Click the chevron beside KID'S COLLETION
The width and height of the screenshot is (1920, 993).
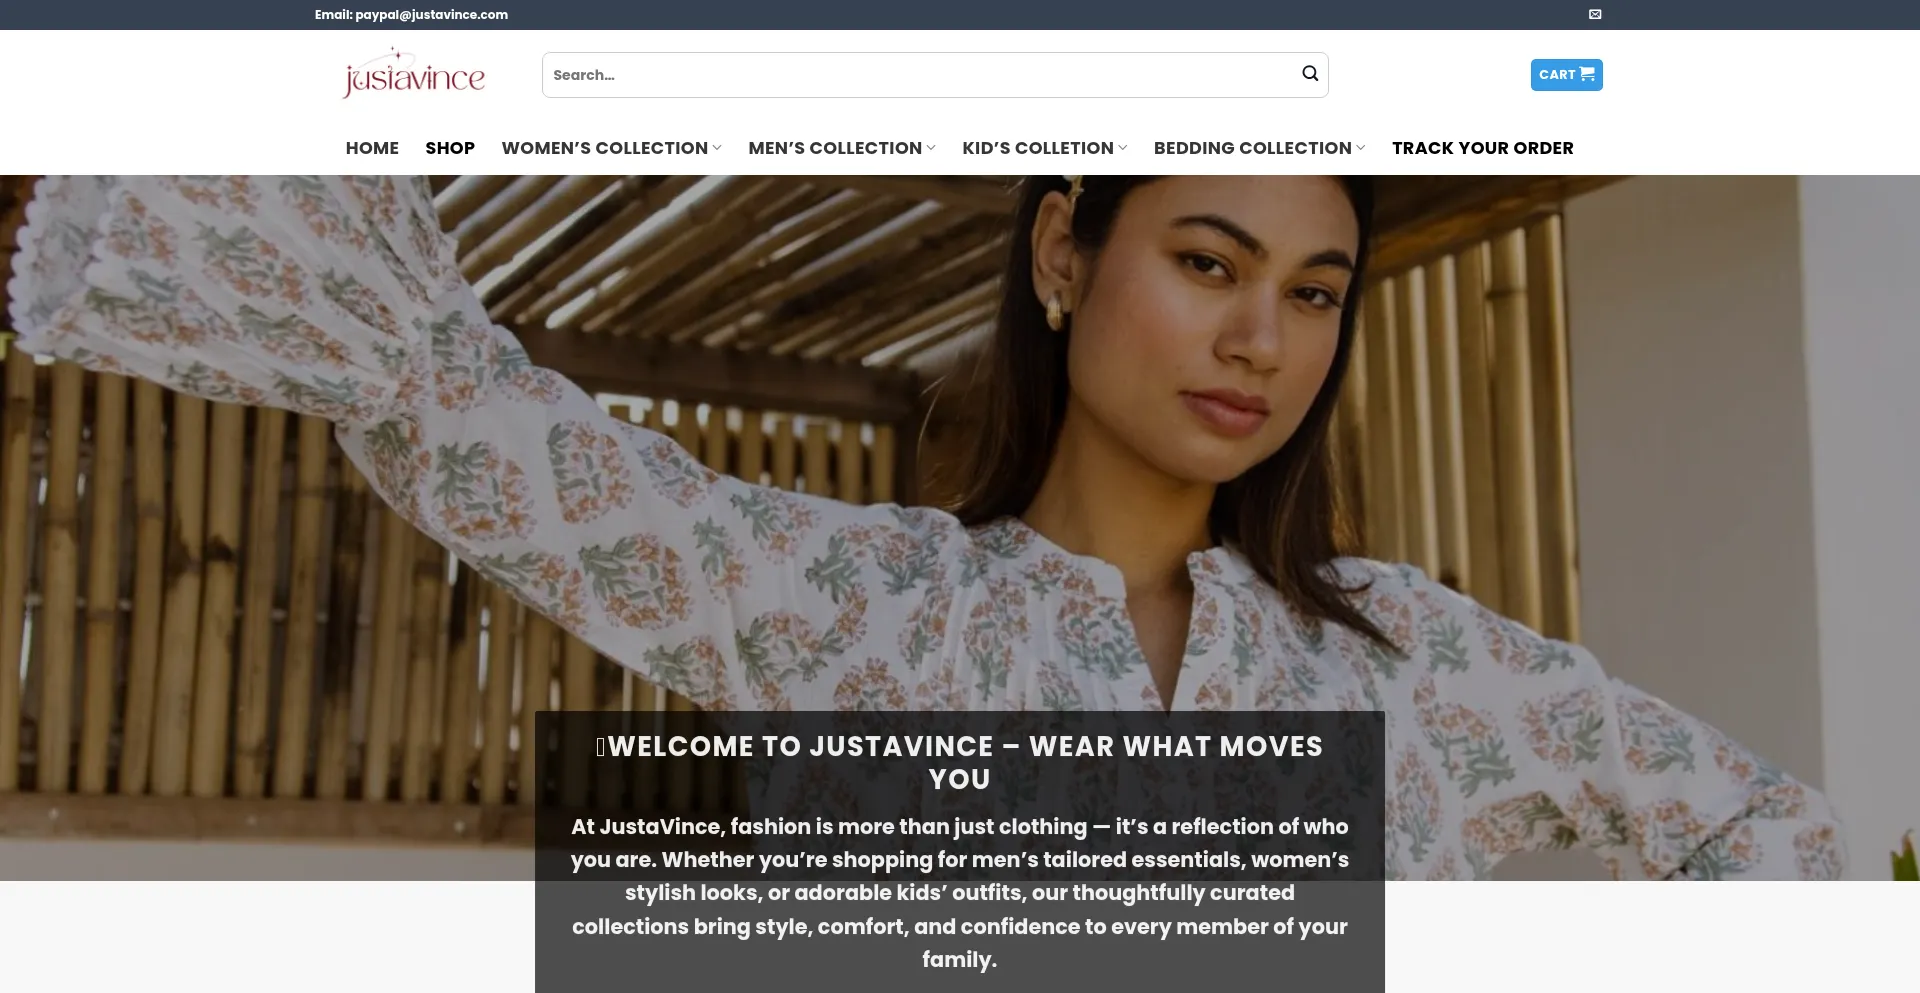click(1124, 148)
